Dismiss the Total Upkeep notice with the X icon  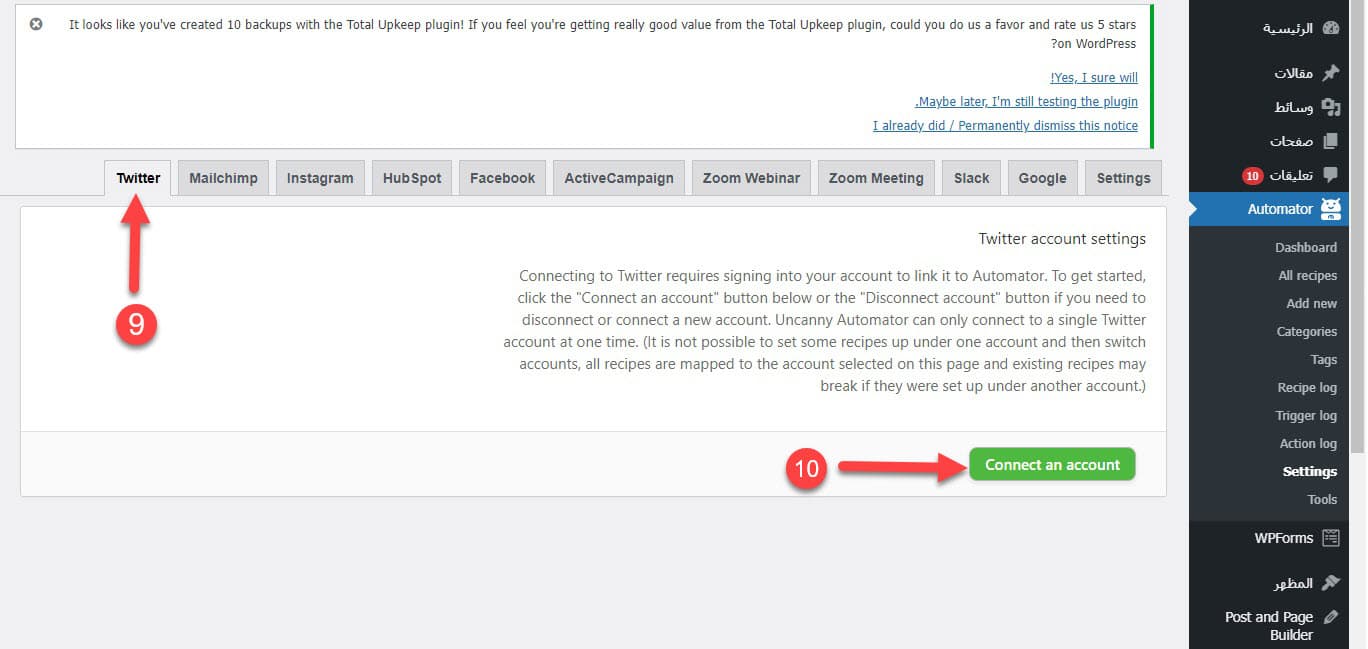click(36, 24)
